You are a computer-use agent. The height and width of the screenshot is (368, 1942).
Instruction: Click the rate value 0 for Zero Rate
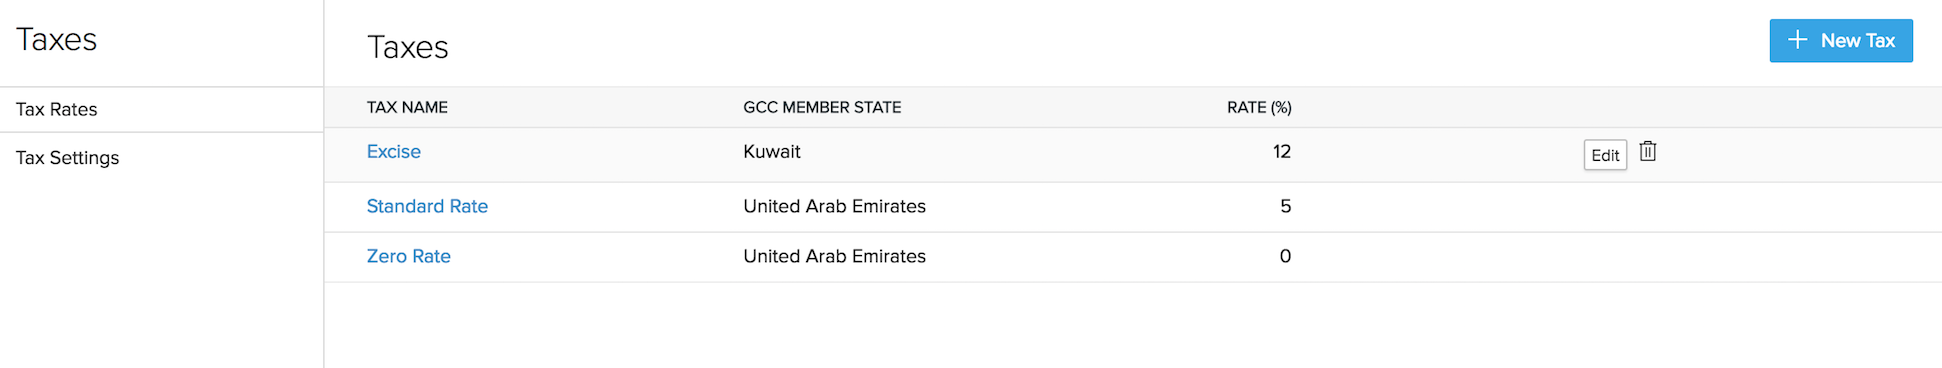1285,256
